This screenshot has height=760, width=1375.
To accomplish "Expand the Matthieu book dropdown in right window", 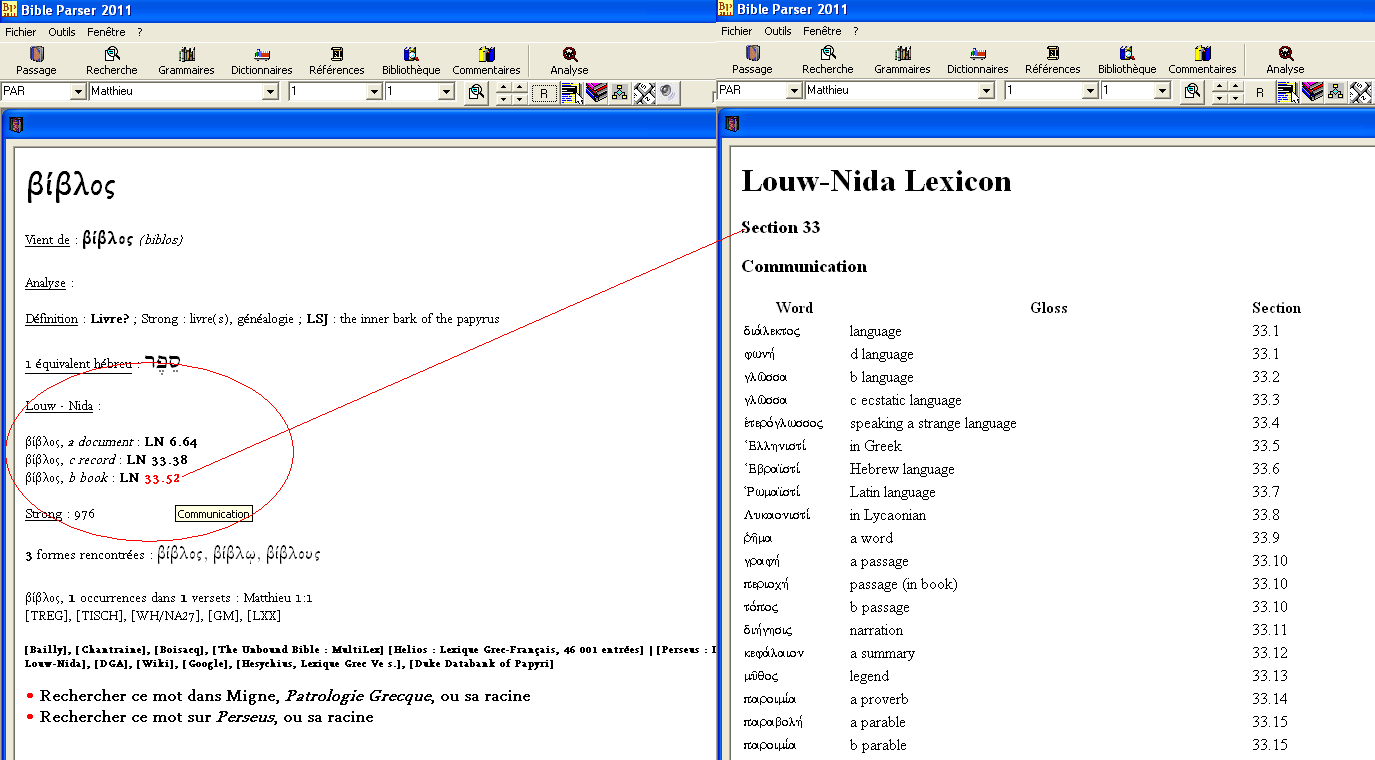I will (x=986, y=92).
